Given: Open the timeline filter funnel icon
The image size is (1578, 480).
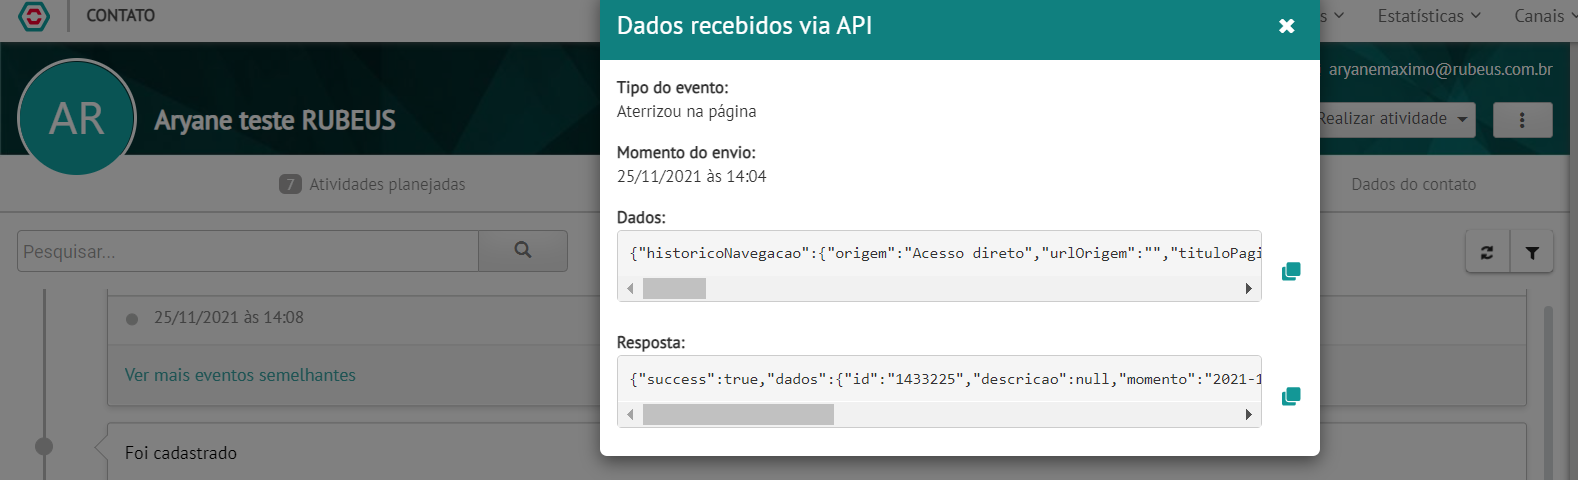Looking at the screenshot, I should (x=1532, y=252).
